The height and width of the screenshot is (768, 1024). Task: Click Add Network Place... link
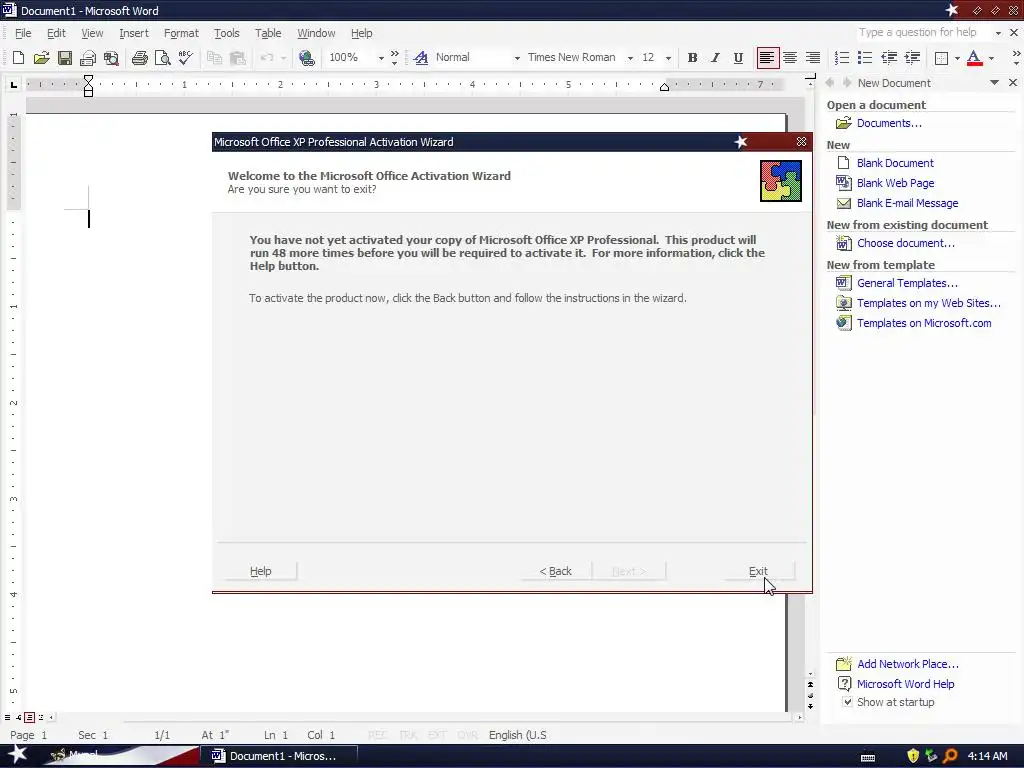click(x=908, y=664)
